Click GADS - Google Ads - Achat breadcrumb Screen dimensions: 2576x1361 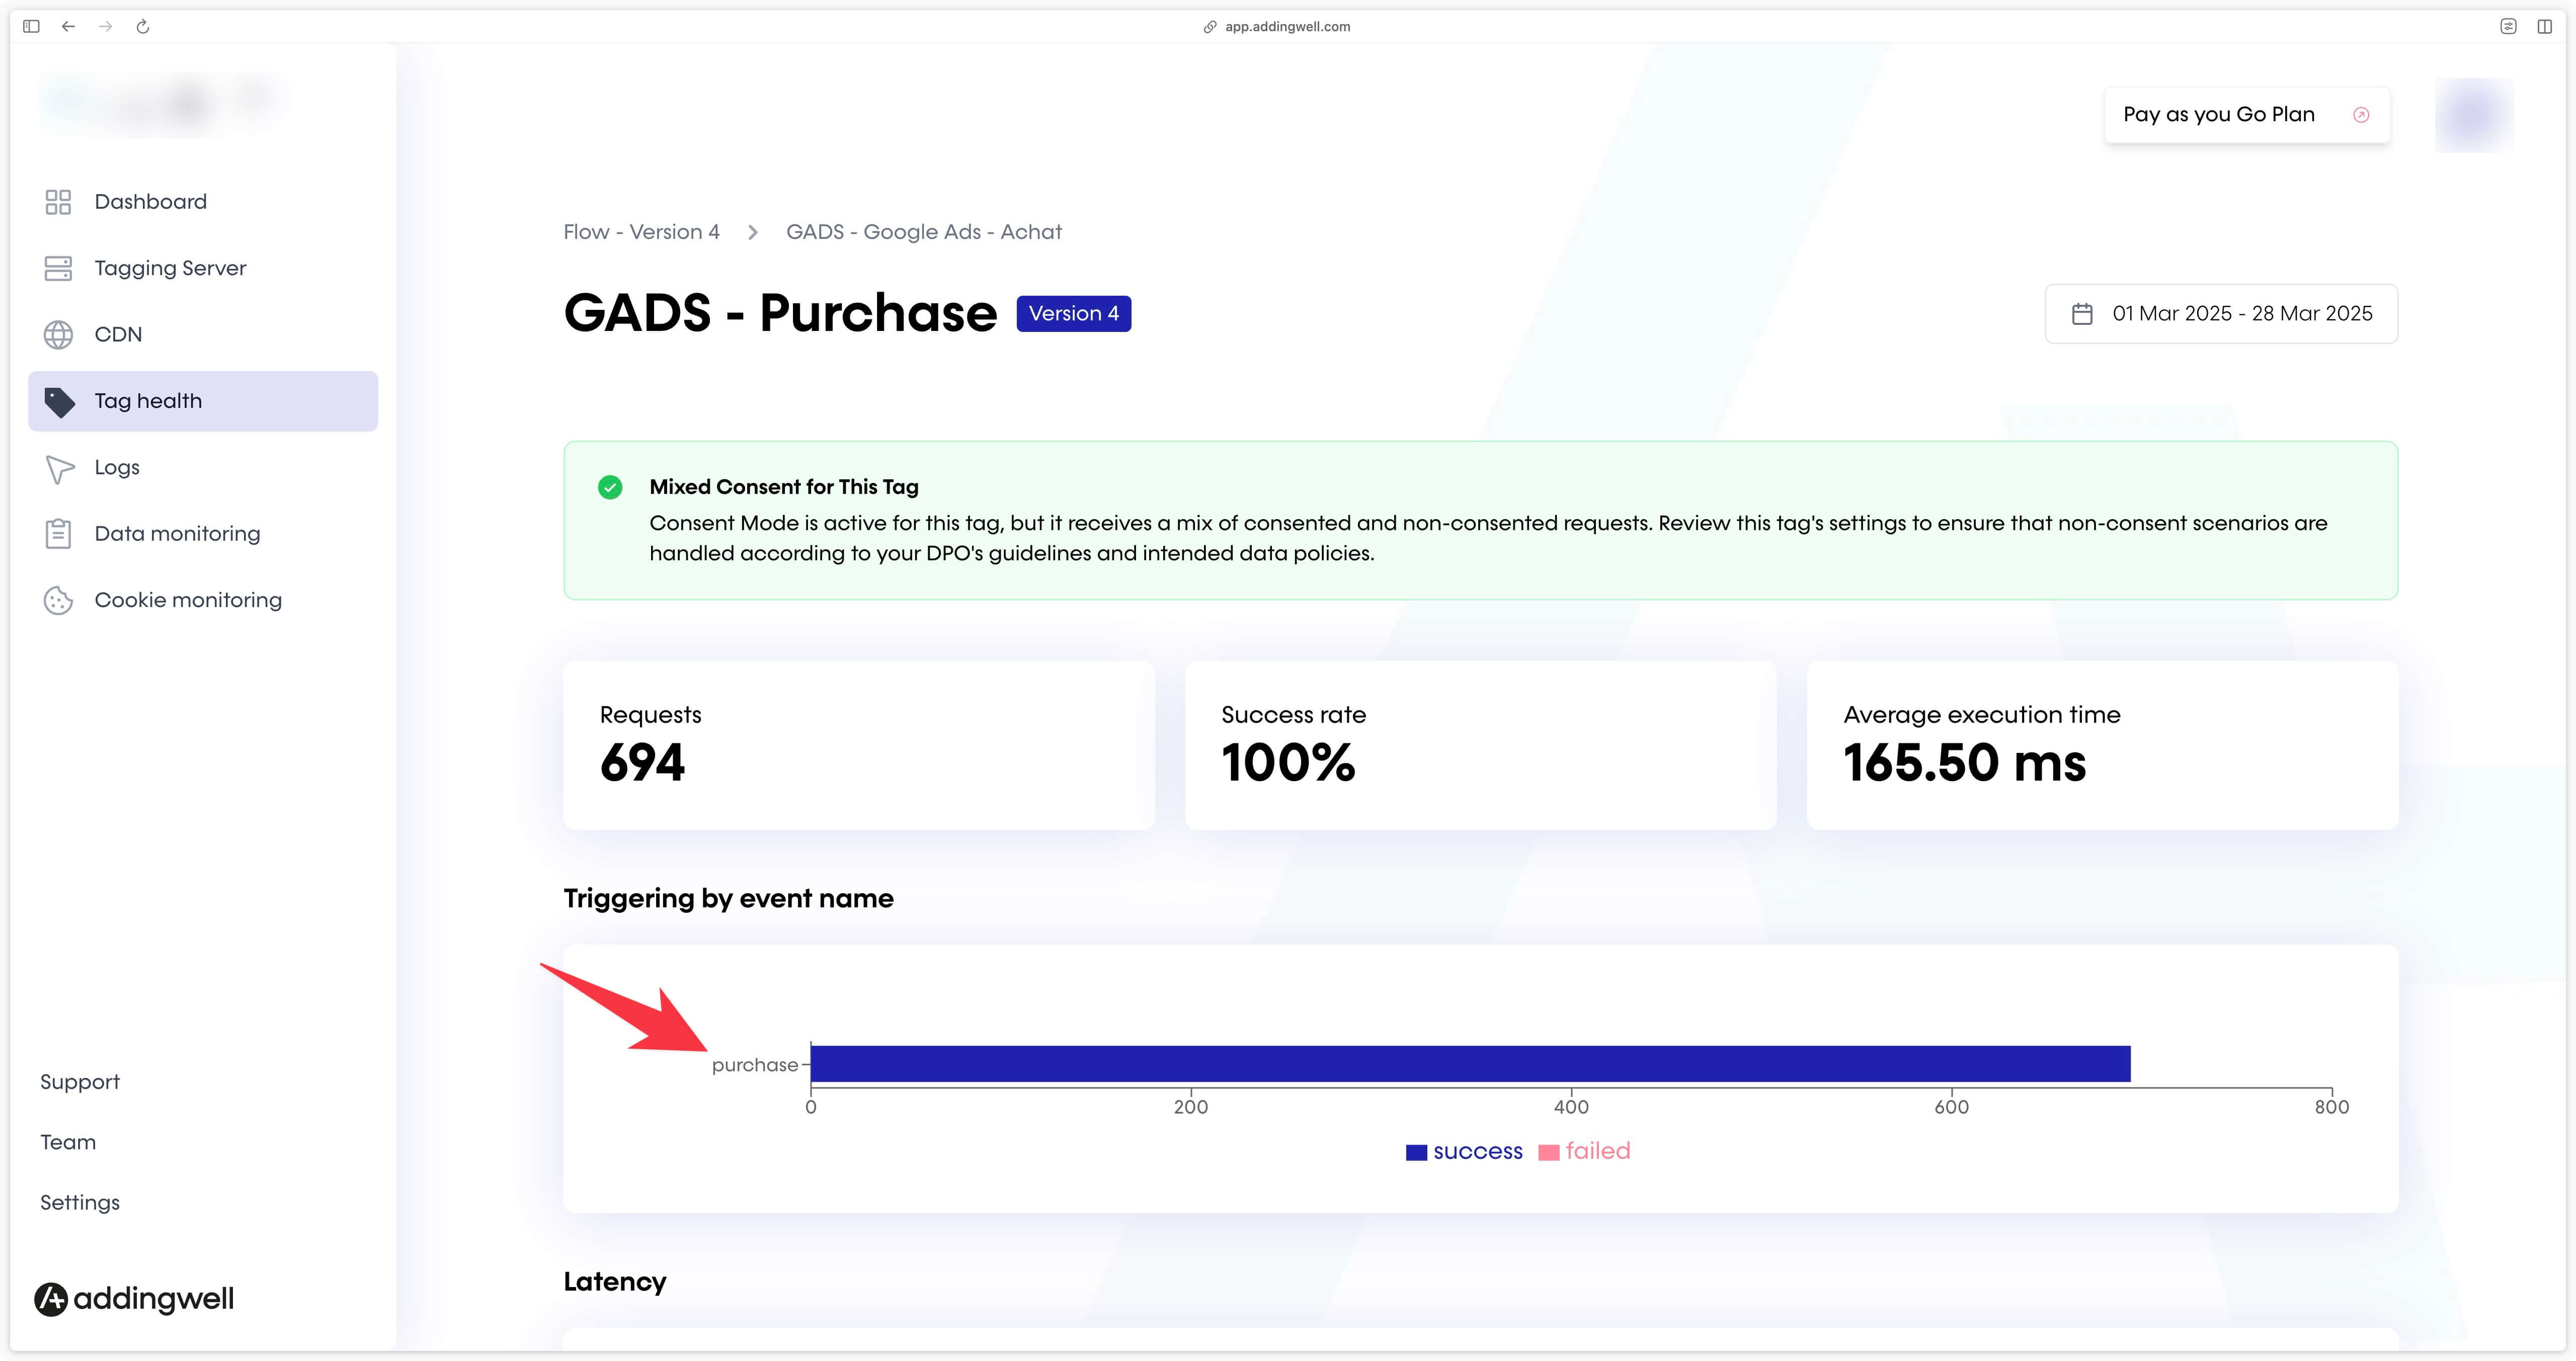924,232
